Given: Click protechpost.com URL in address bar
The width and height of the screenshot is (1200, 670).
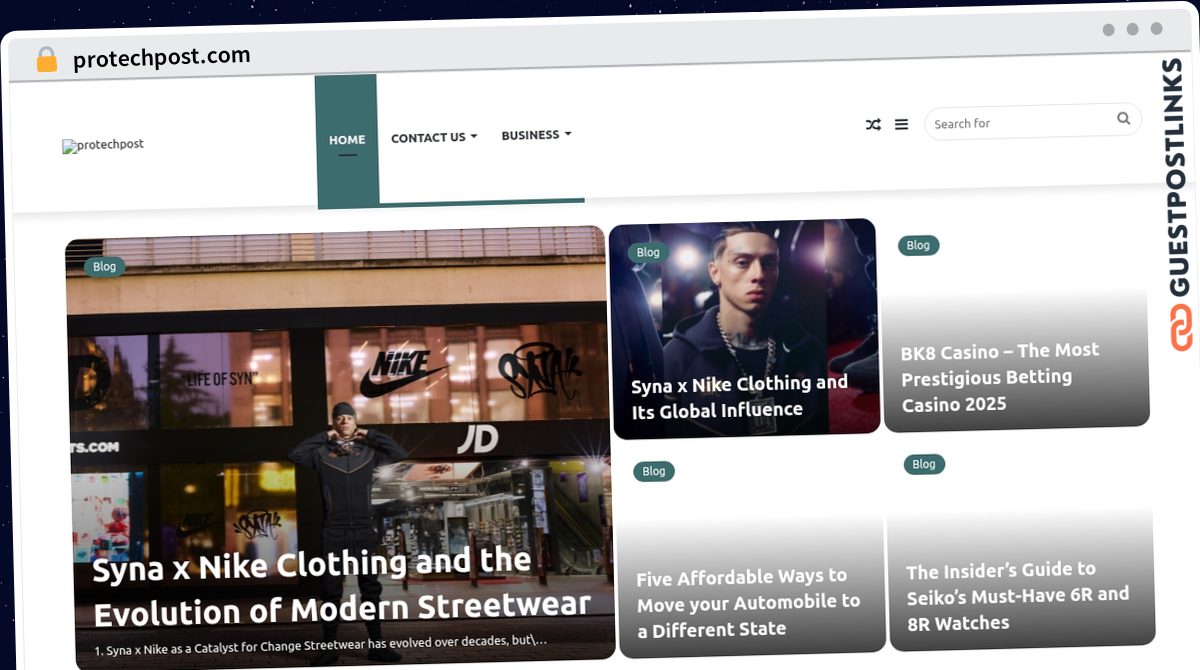Looking at the screenshot, I should click(x=162, y=58).
